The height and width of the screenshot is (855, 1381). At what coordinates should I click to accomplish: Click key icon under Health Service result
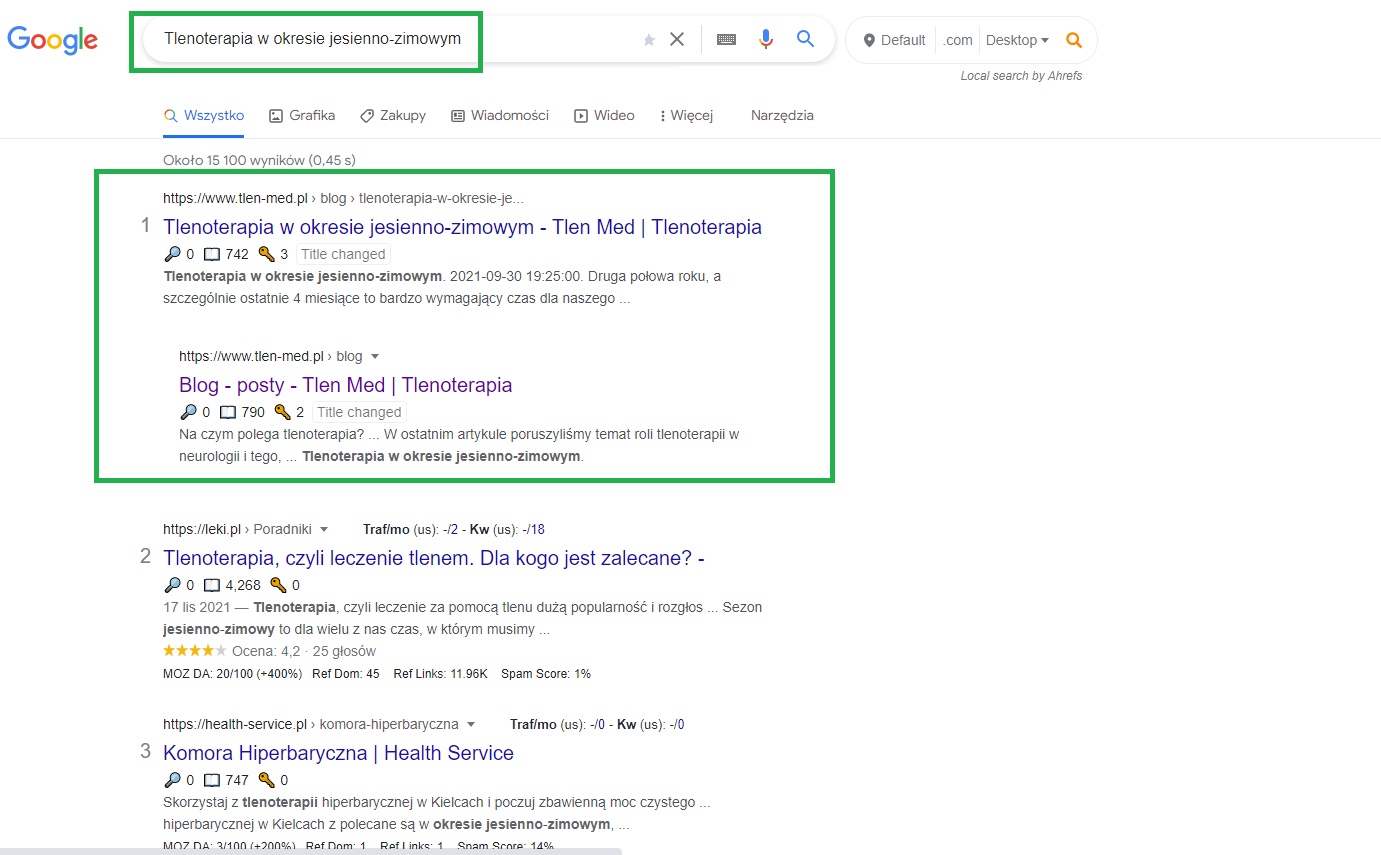point(266,780)
